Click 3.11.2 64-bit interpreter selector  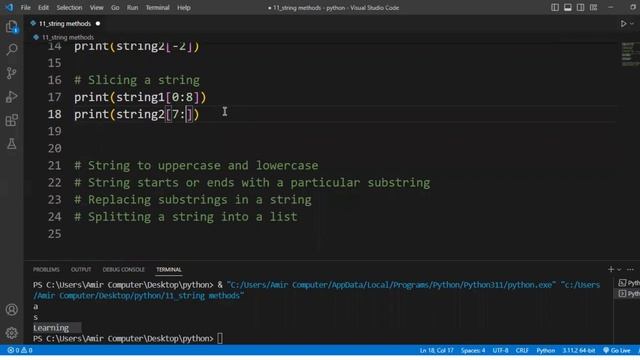coord(578,350)
